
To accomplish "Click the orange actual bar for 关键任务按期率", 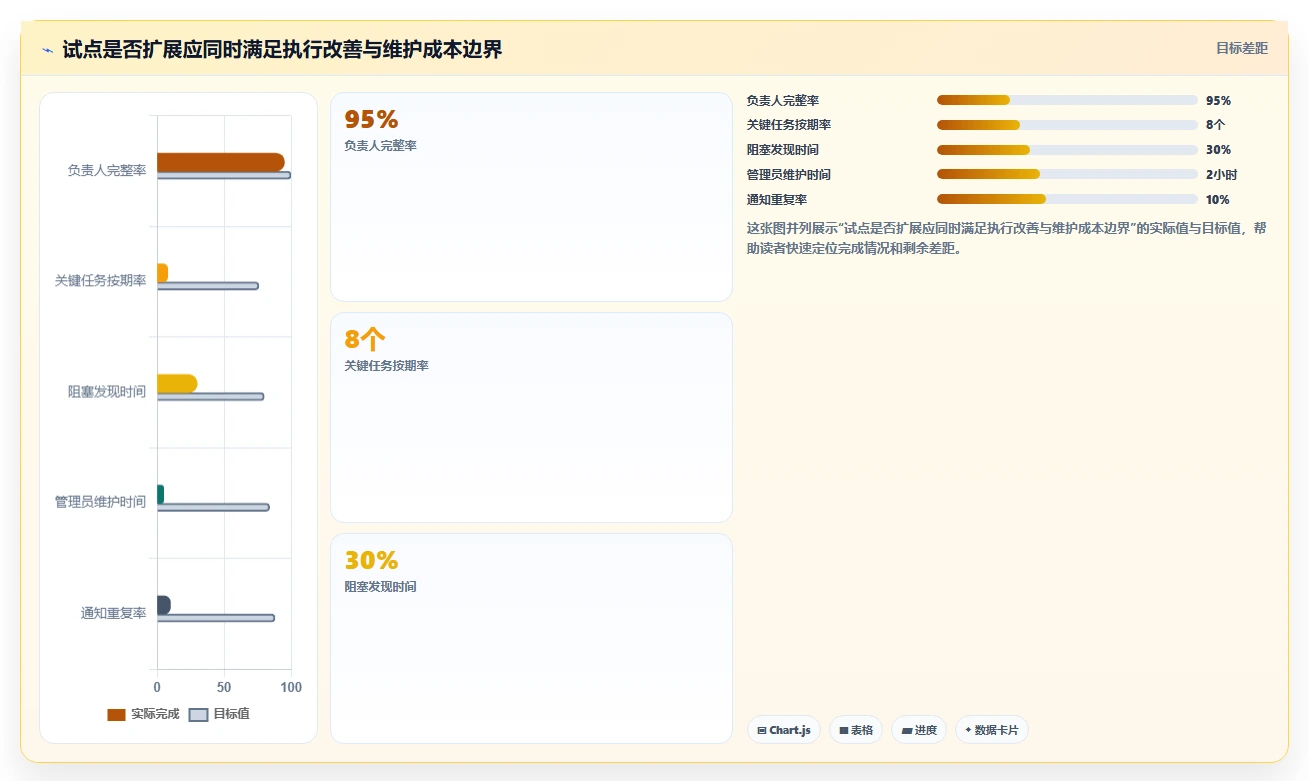I will coord(162,273).
